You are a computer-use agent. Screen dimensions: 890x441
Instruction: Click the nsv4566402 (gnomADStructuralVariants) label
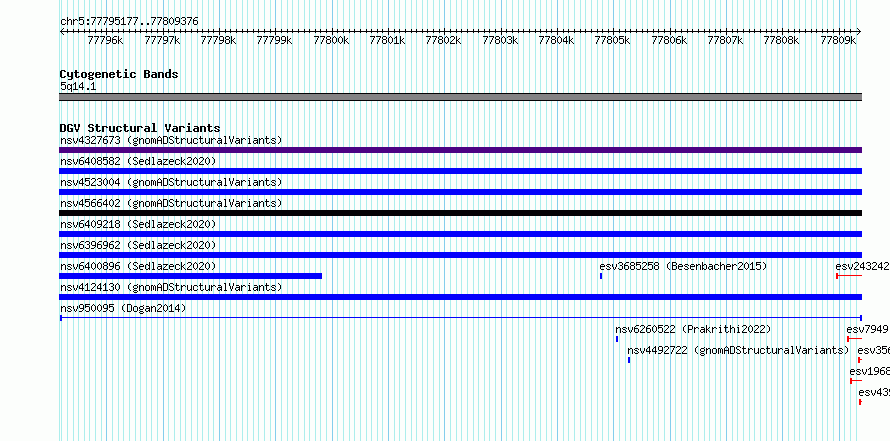pos(171,203)
